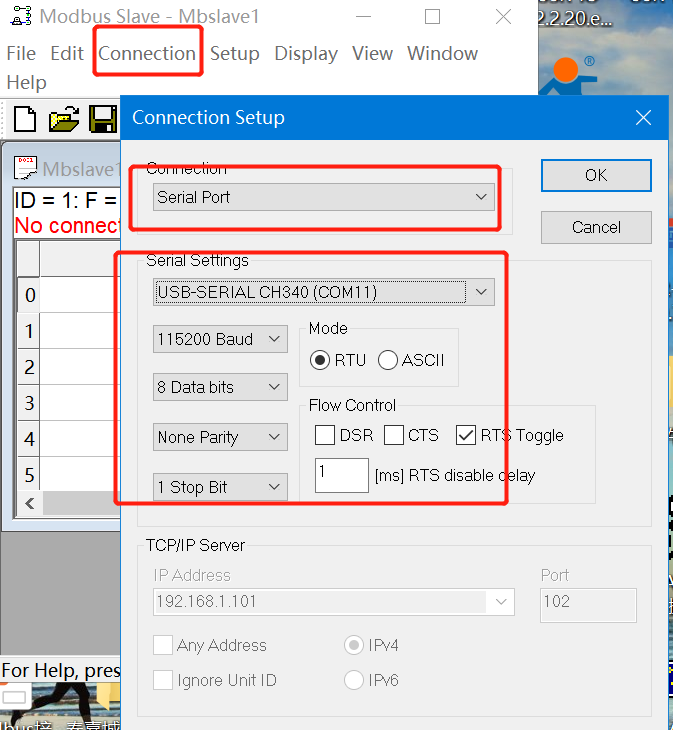The image size is (673, 730).
Task: Enable the DSR flow control checkbox
Action: 325,435
